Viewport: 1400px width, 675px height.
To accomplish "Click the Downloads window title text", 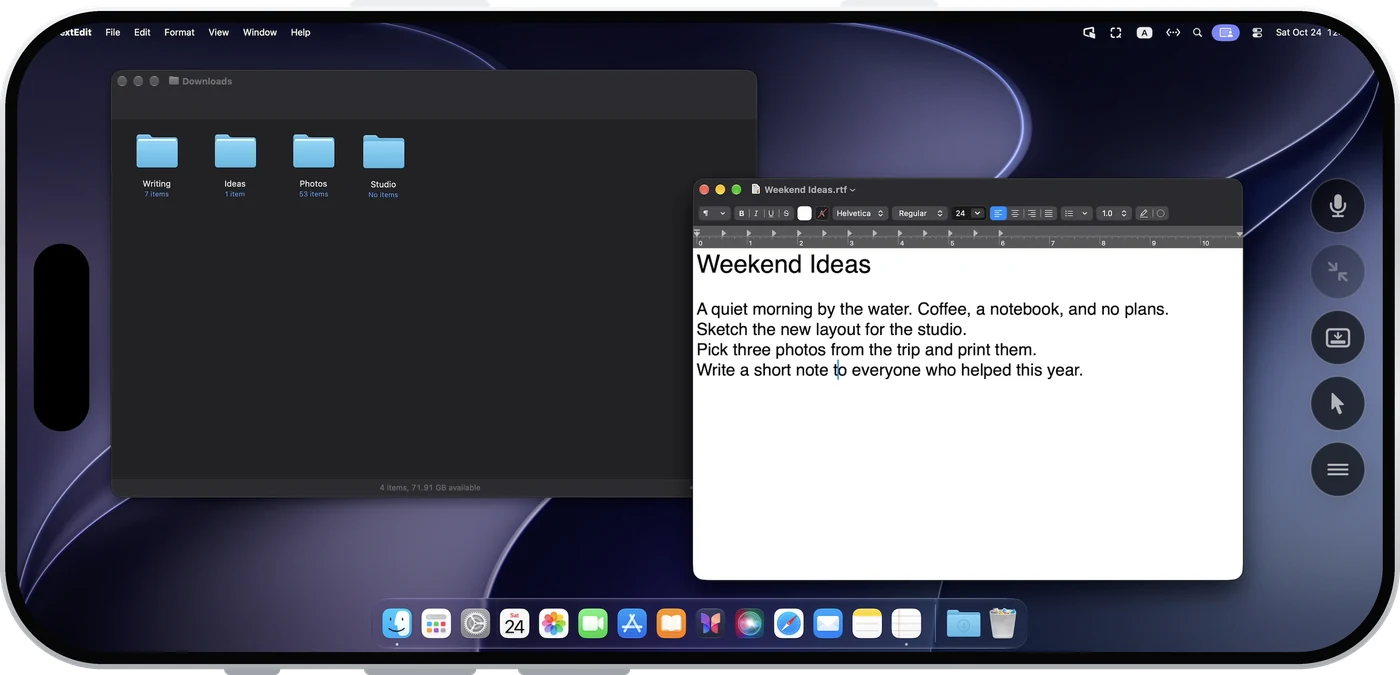I will (207, 81).
